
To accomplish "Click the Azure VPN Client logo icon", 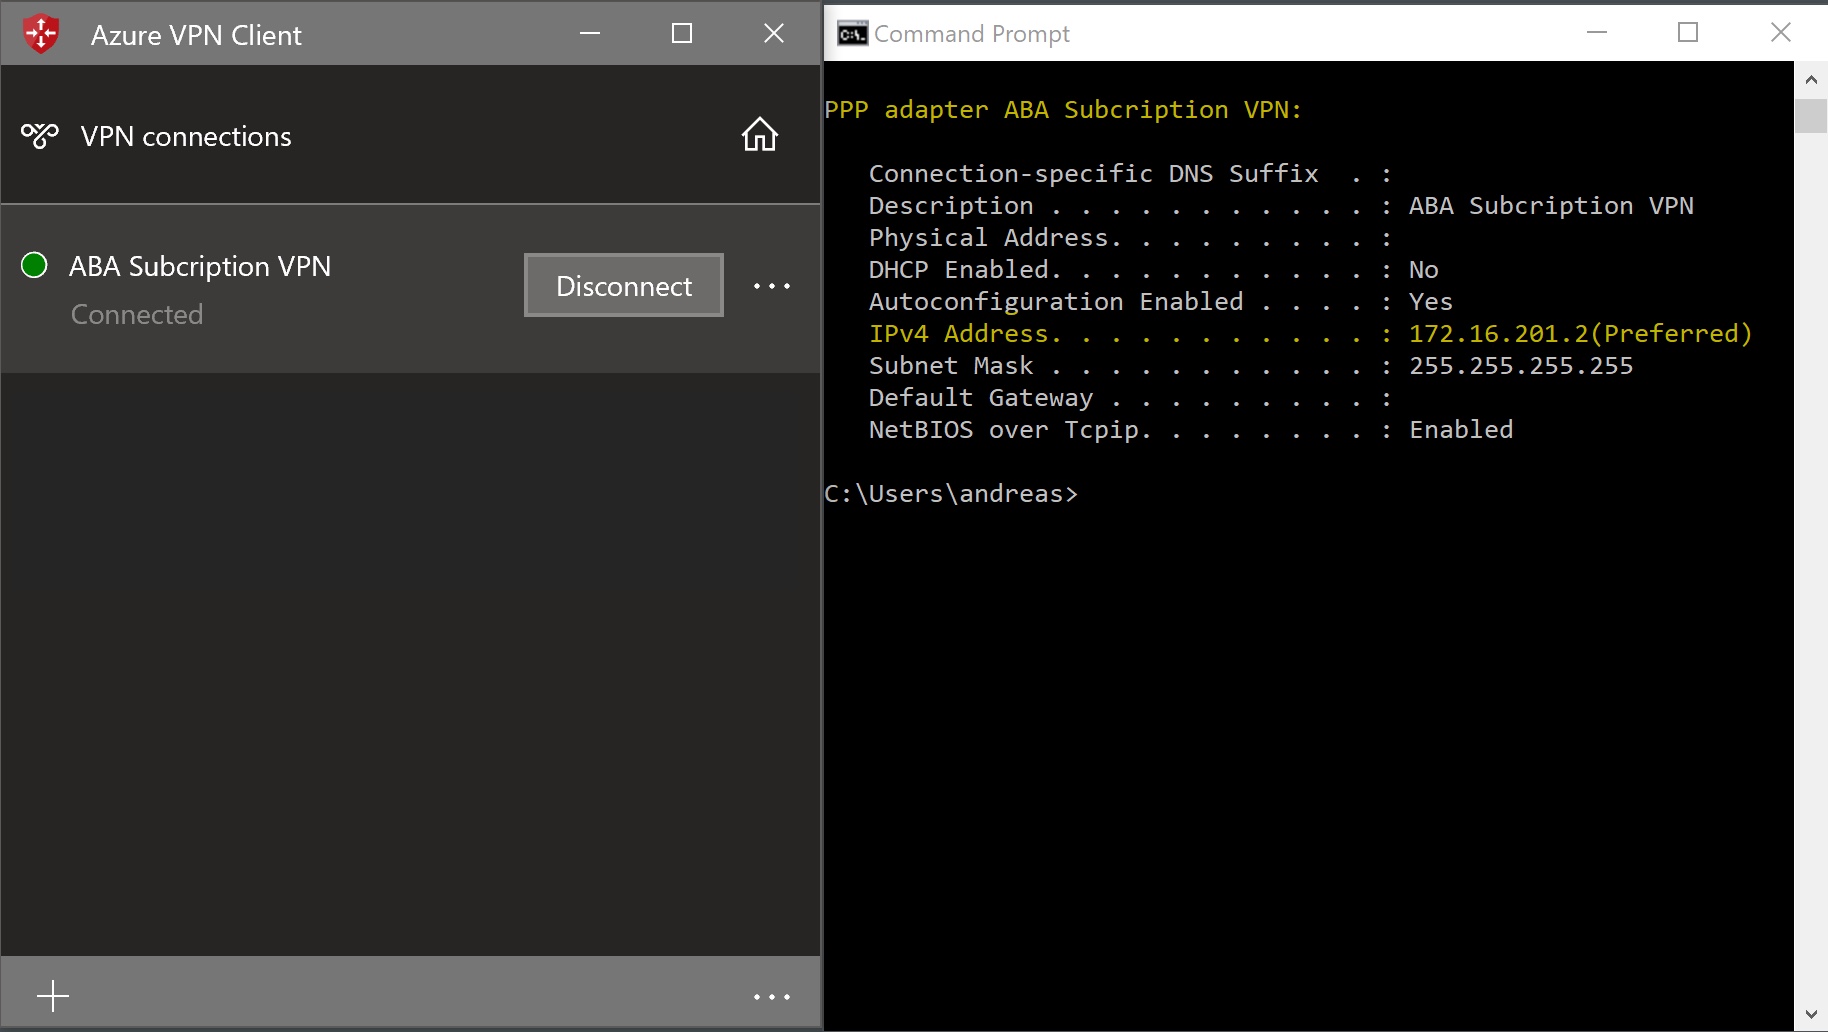I will pyautogui.click(x=40, y=32).
